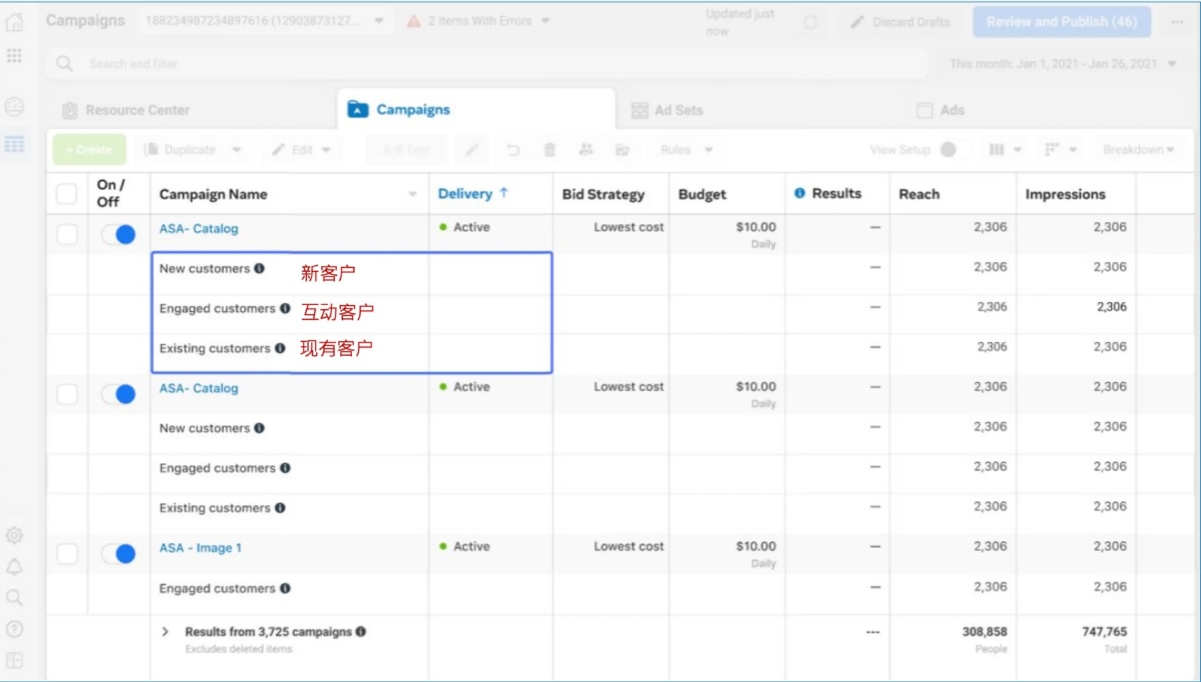Click the more options ellipsis icon
The image size is (1201, 682).
[x=1177, y=22]
